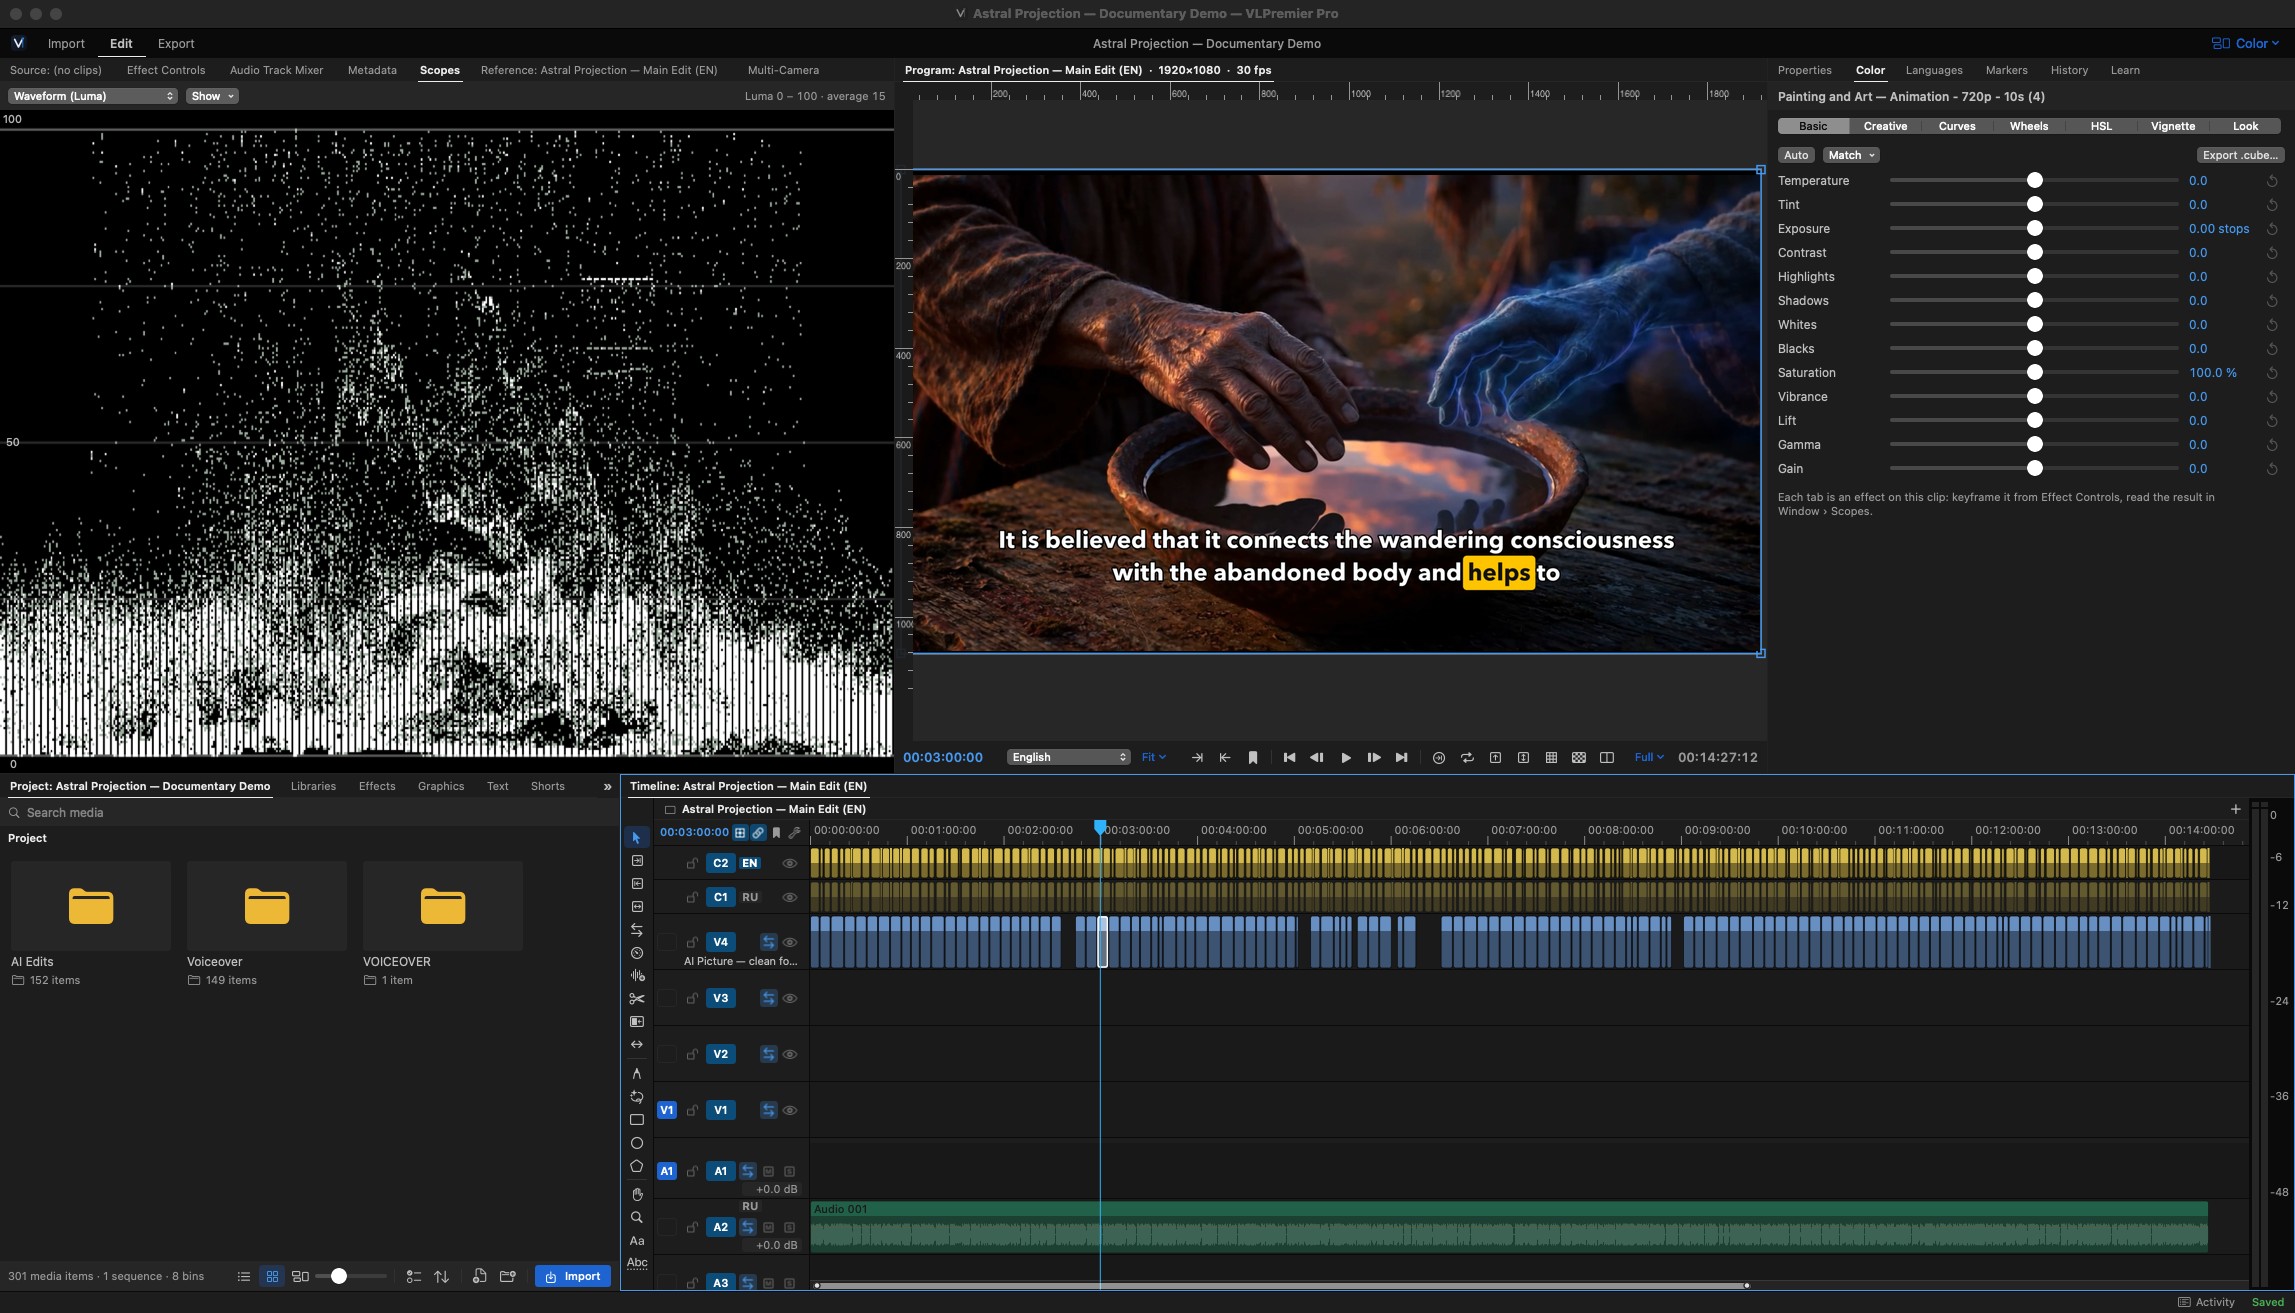Reset the Saturation value
2295x1313 pixels.
click(2272, 373)
